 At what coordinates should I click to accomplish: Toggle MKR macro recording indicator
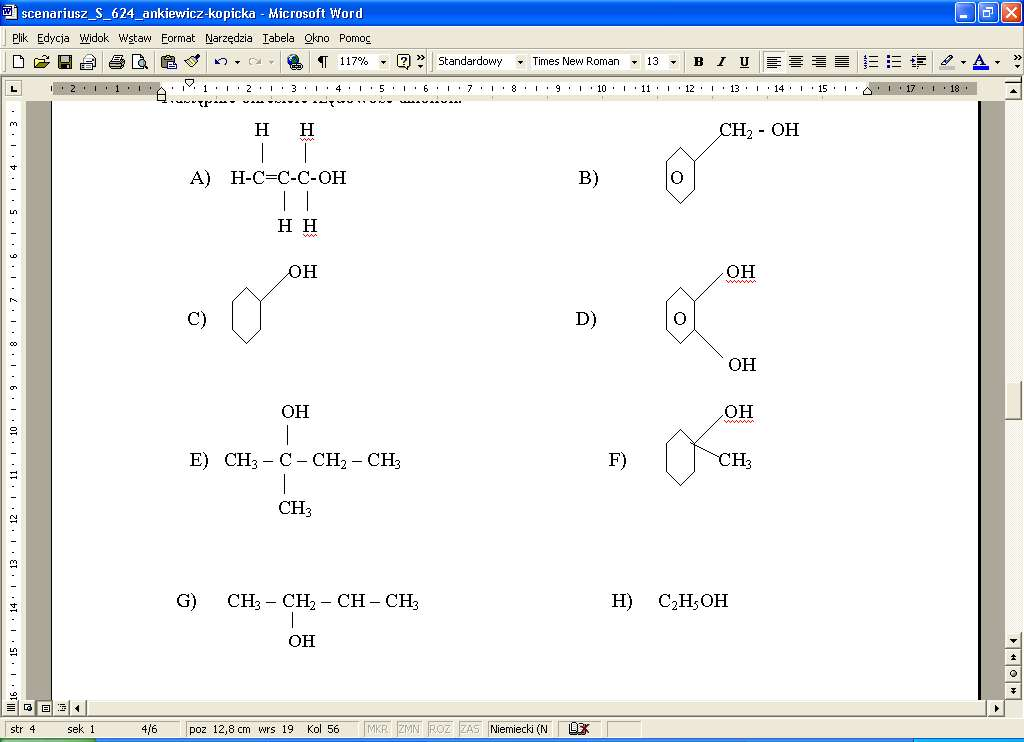[x=377, y=729]
